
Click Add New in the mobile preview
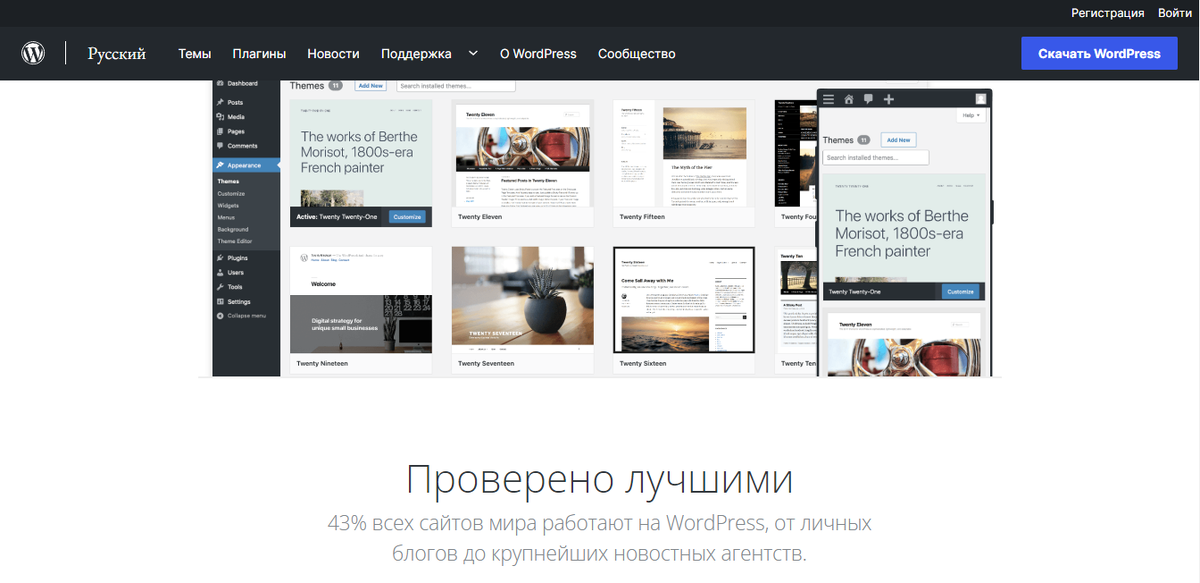(898, 140)
